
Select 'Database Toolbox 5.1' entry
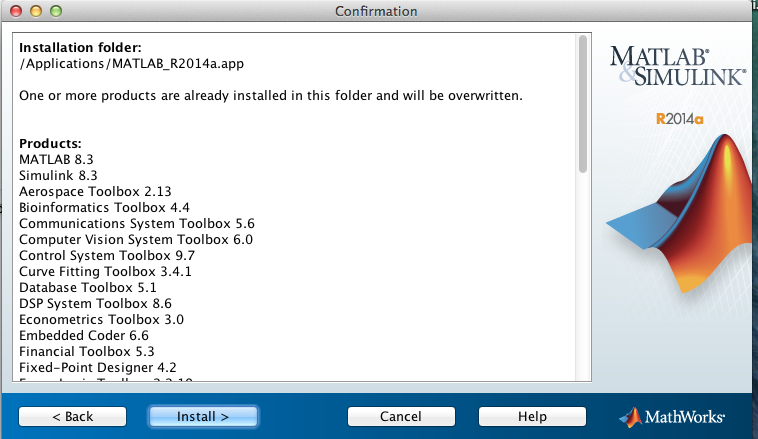88,287
